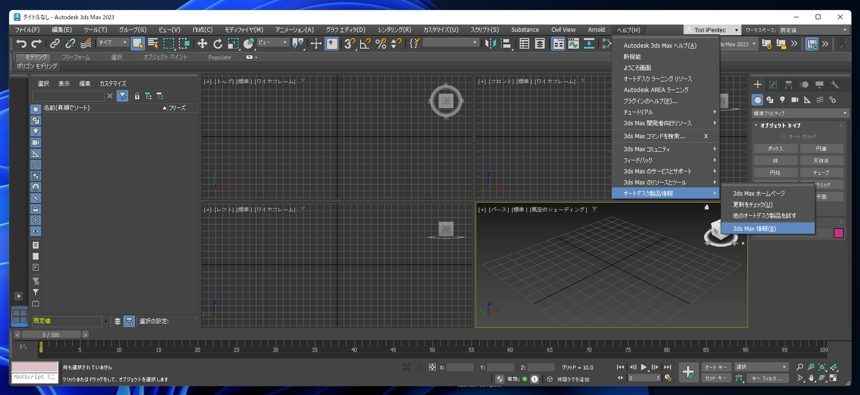Create a ボックス primitive button
This screenshot has width=860, height=395.
pos(775,149)
